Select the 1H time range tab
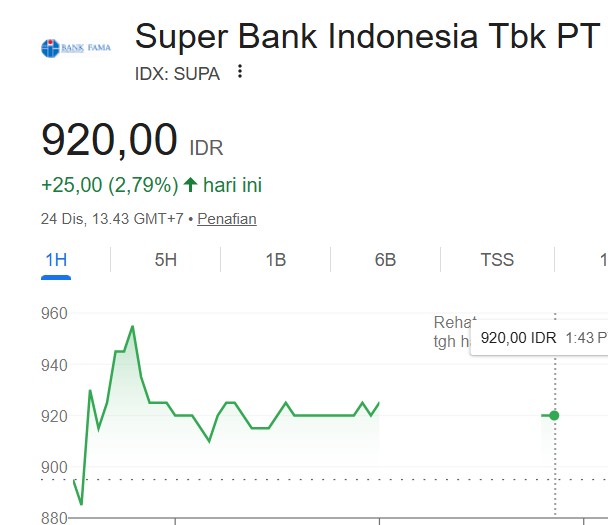The image size is (608, 525). [x=56, y=260]
